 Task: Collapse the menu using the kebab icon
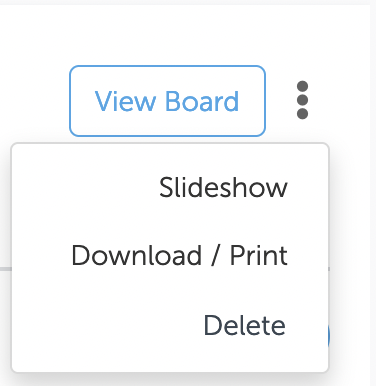[x=302, y=100]
